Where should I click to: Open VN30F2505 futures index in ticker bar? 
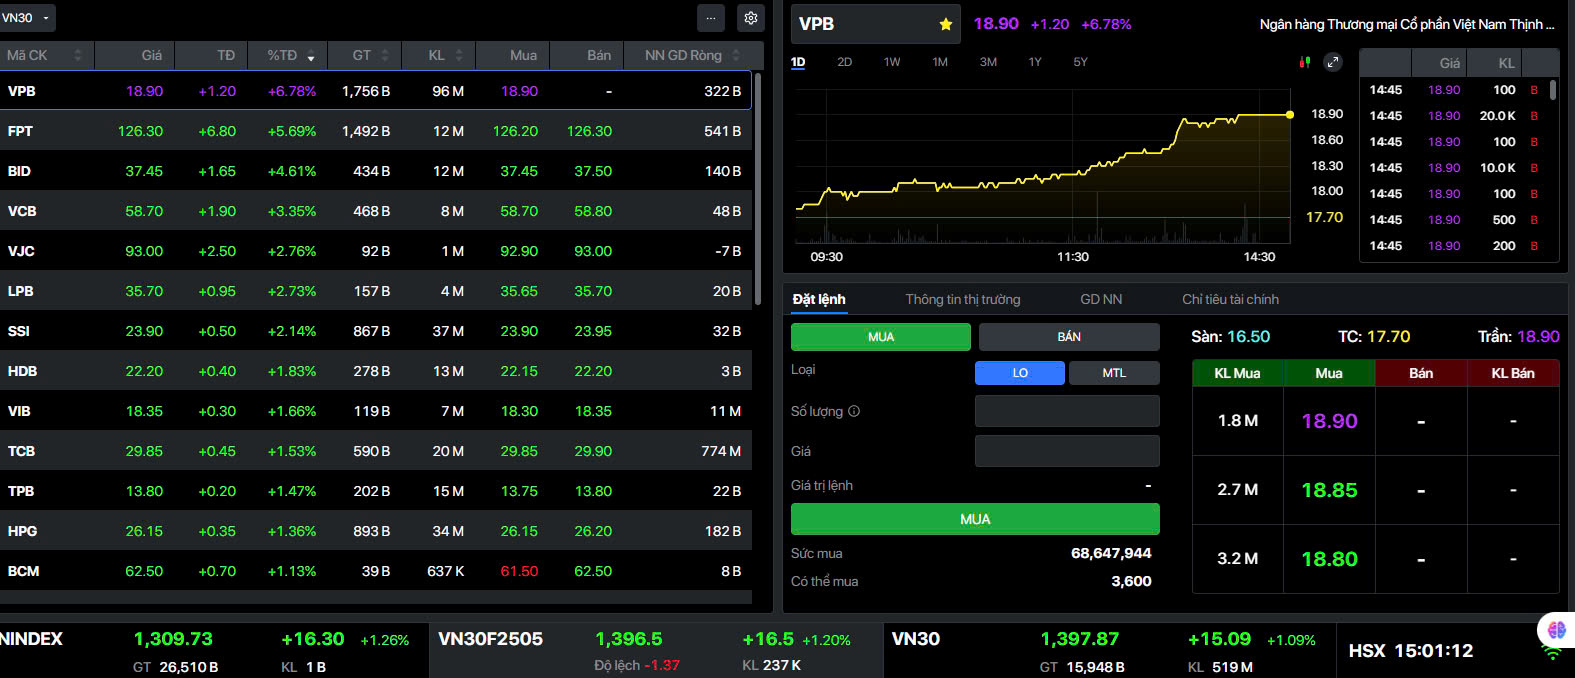click(490, 639)
